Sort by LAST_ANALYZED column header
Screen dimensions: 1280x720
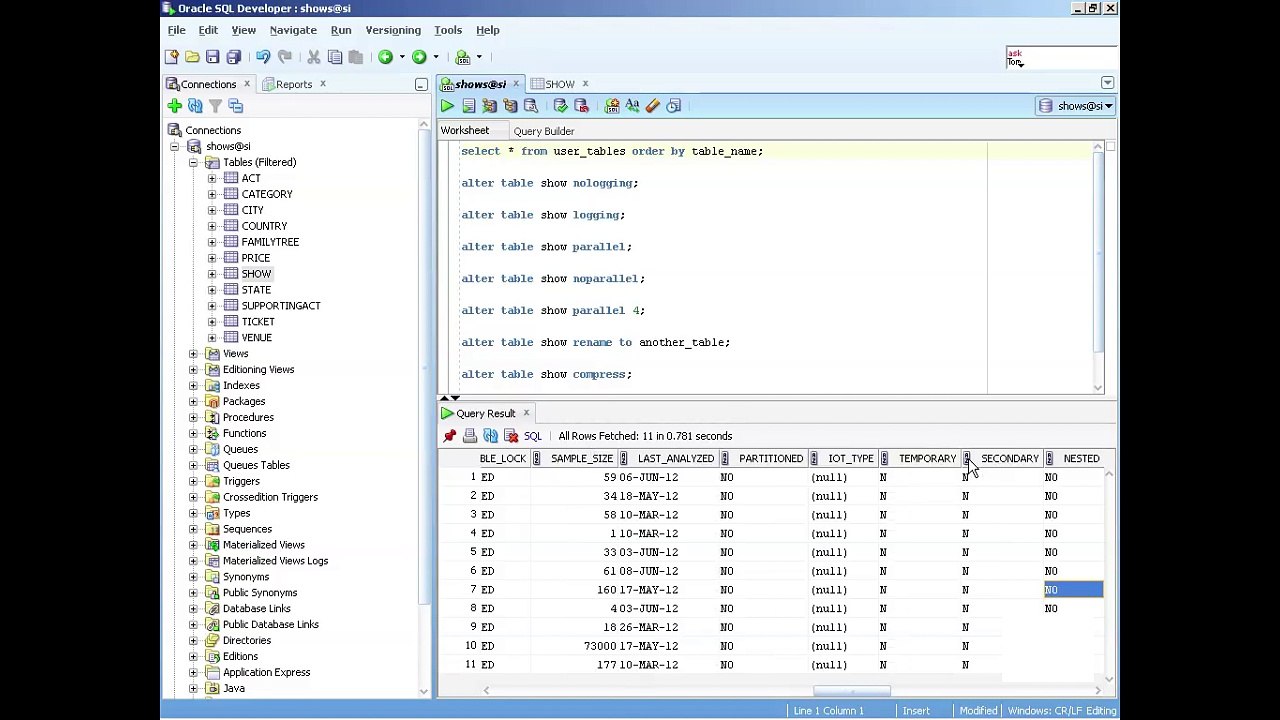coord(676,459)
